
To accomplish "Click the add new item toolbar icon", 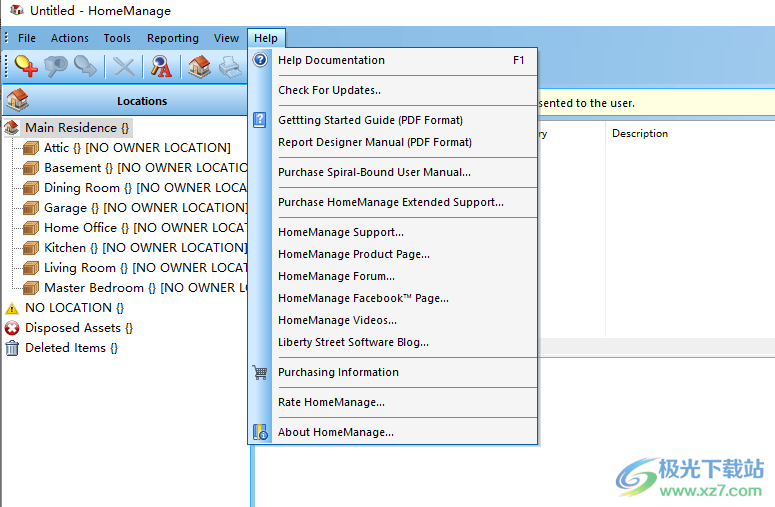I will pyautogui.click(x=26, y=66).
